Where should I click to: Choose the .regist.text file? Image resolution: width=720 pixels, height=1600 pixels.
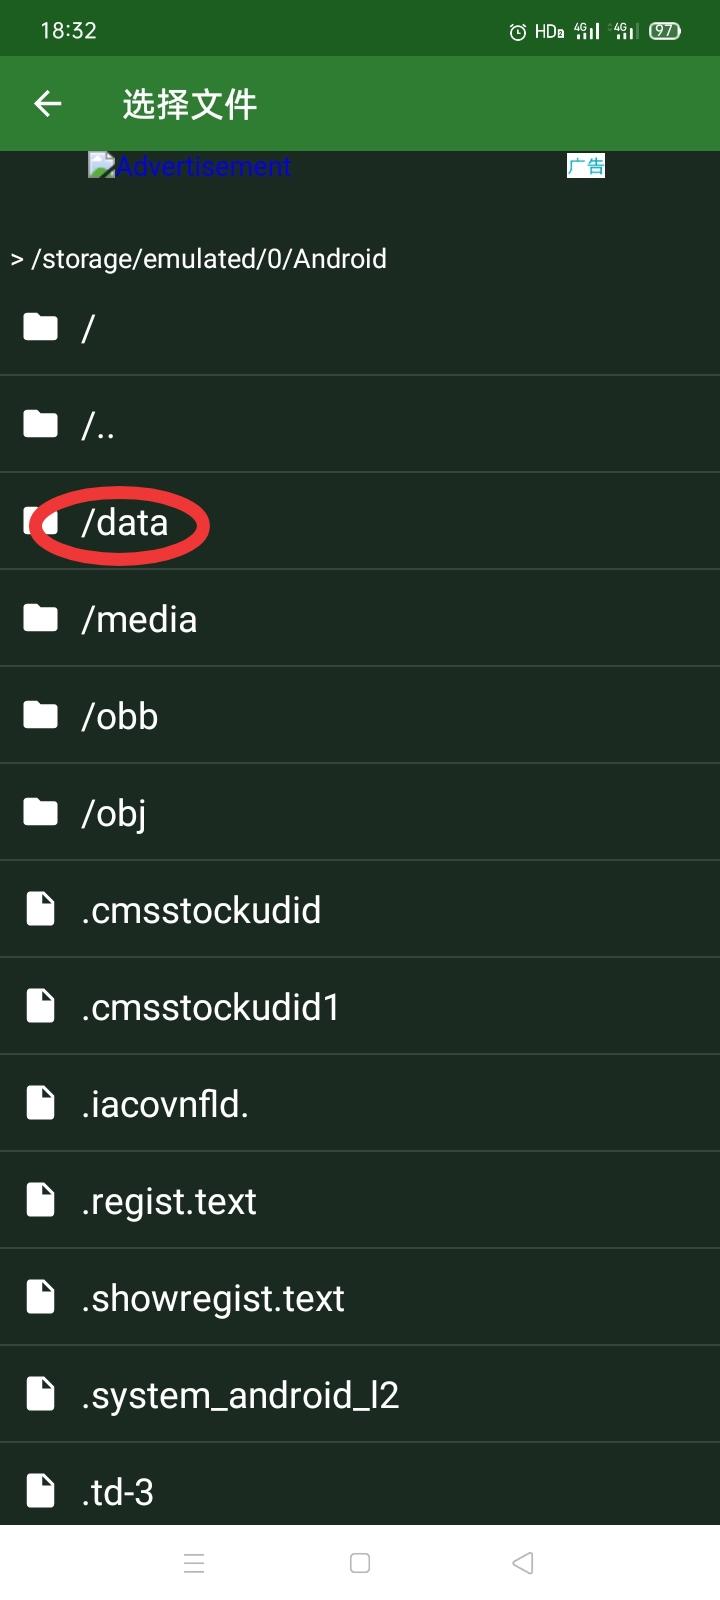(360, 1200)
